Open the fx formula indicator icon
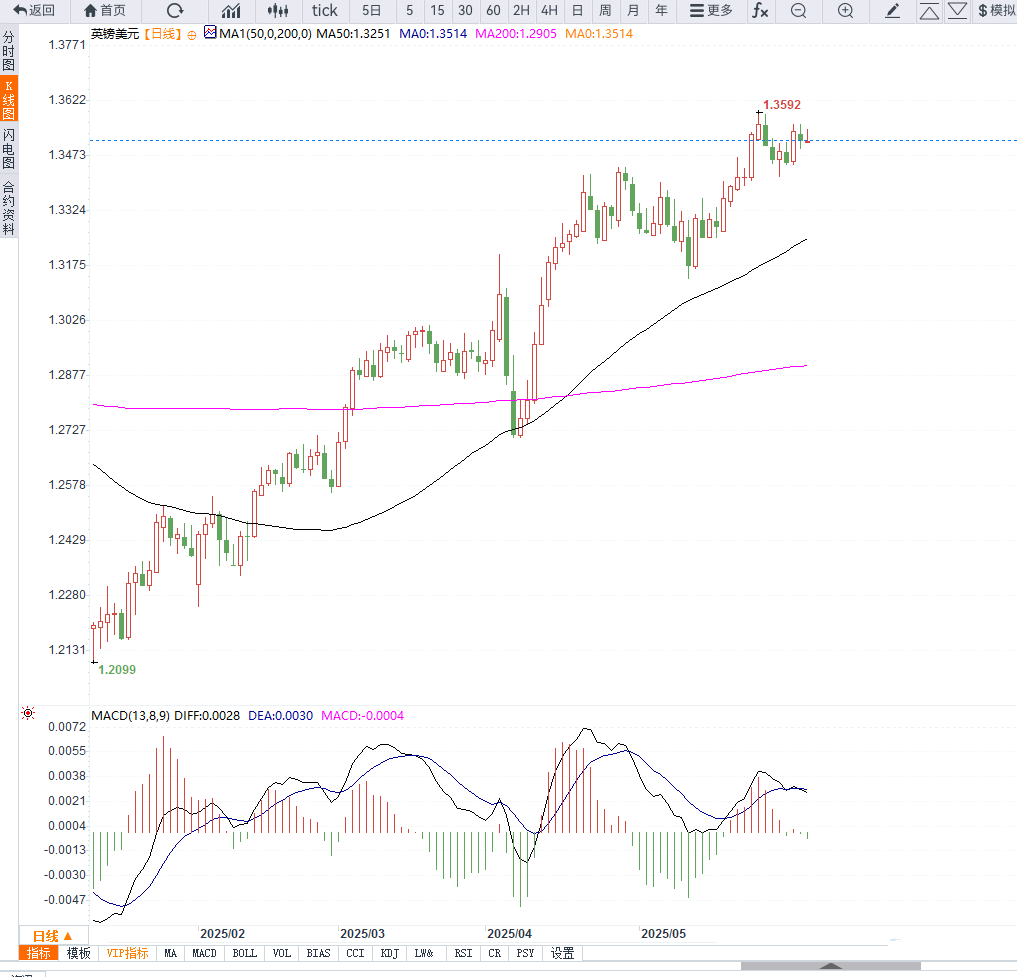Viewport: 1017px width, 977px height. (760, 10)
